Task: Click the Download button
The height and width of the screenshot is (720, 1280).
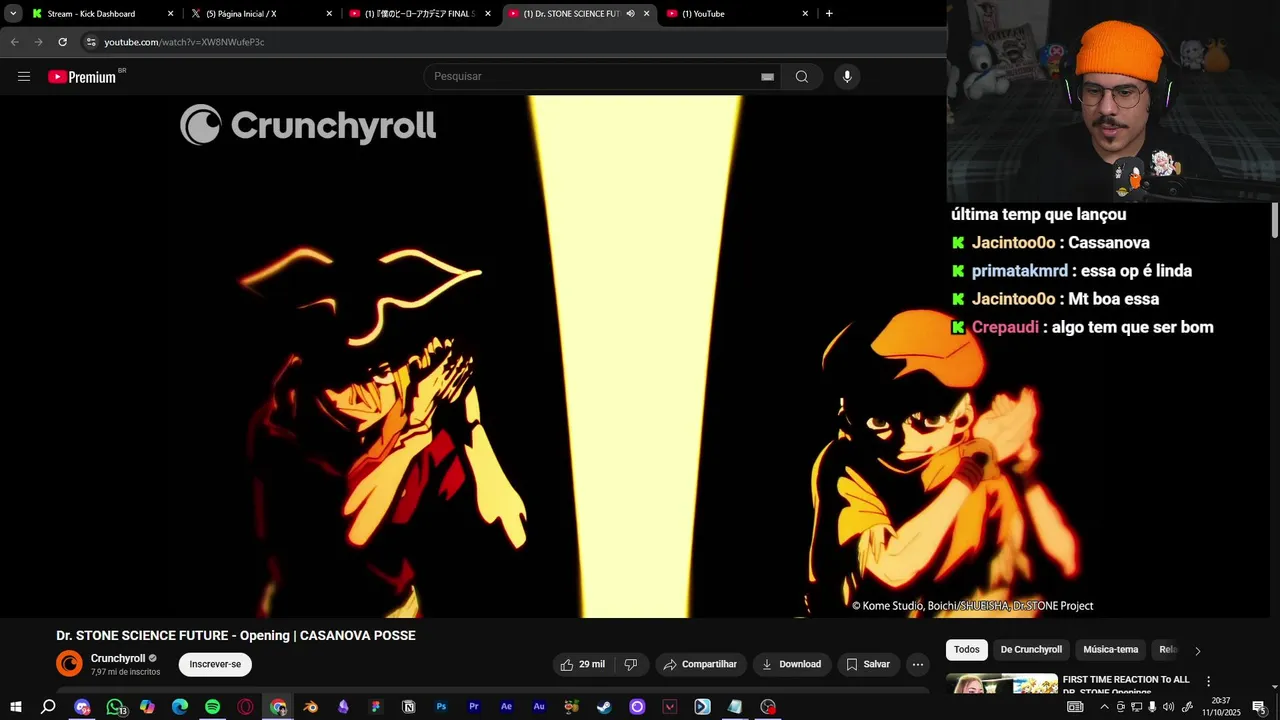Action: (x=791, y=664)
